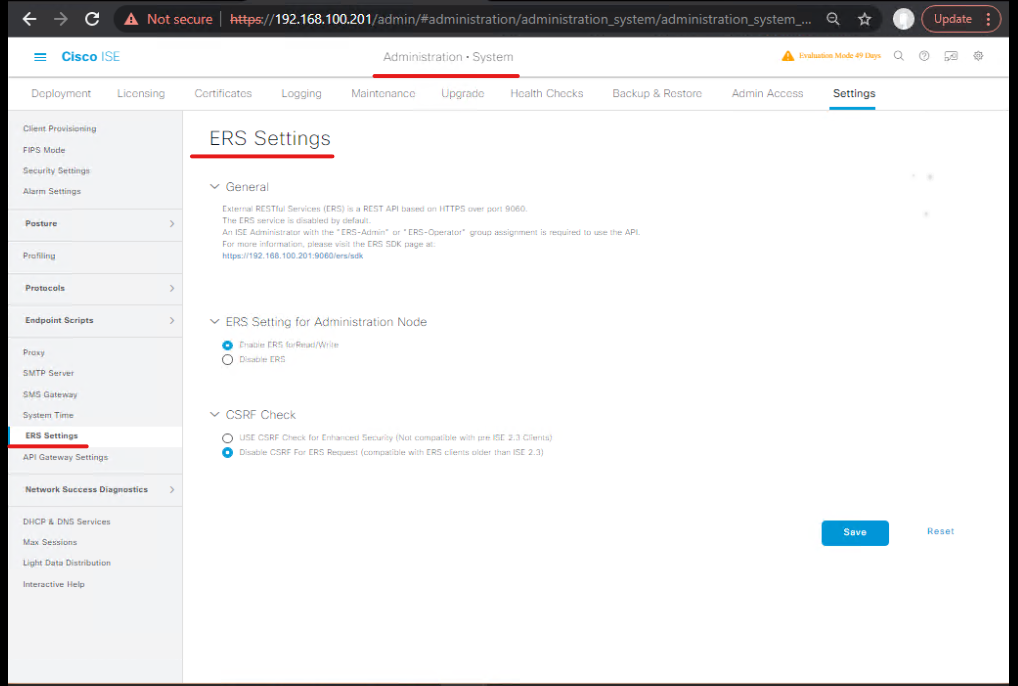
Task: Open Light Data Distribution settings
Action: click(x=67, y=563)
